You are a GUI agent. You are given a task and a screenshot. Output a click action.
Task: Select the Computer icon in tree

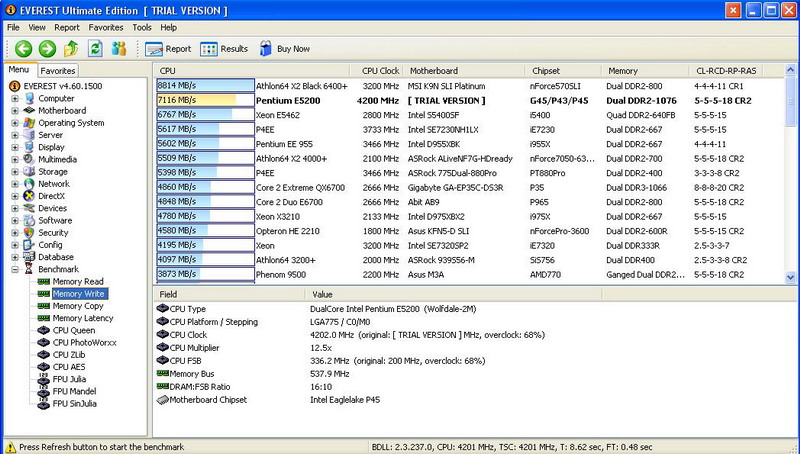pyautogui.click(x=30, y=98)
